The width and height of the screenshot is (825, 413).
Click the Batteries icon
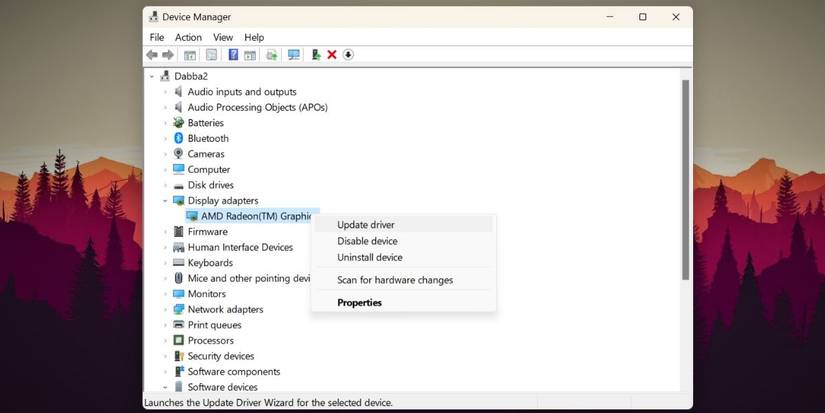(x=179, y=123)
